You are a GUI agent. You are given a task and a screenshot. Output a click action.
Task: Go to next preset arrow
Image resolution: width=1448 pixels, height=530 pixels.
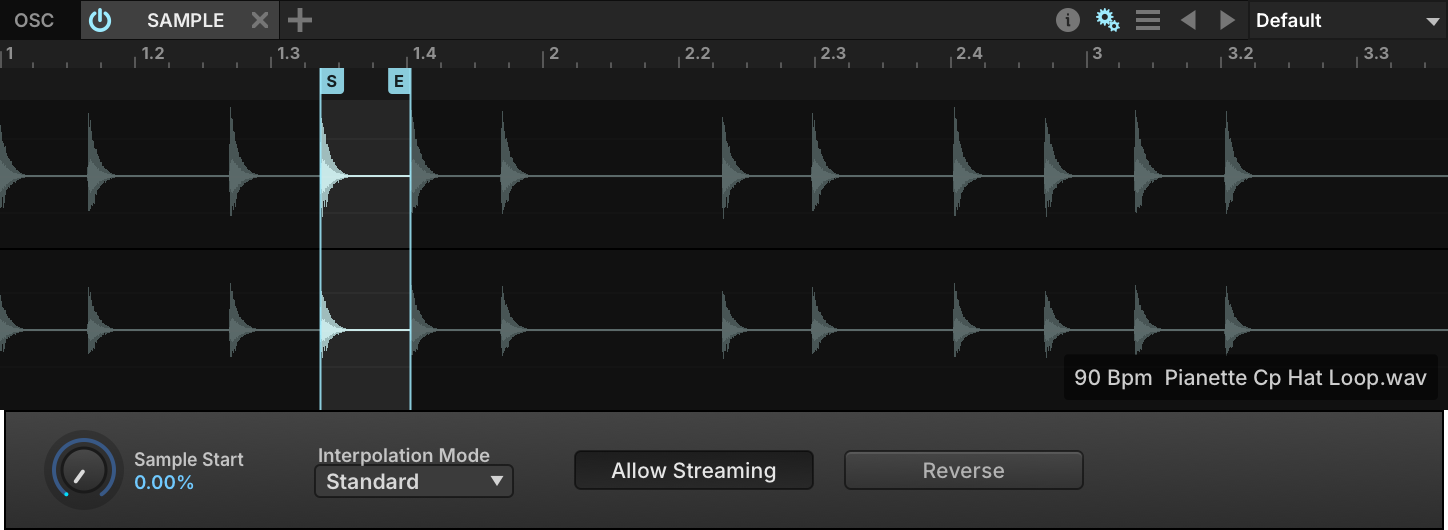click(x=1227, y=20)
